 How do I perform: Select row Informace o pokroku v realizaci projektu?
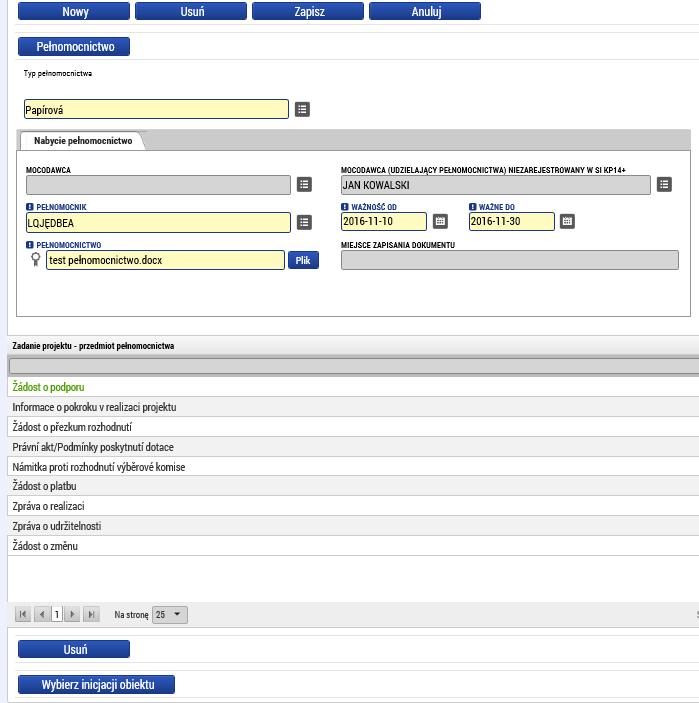[353, 407]
